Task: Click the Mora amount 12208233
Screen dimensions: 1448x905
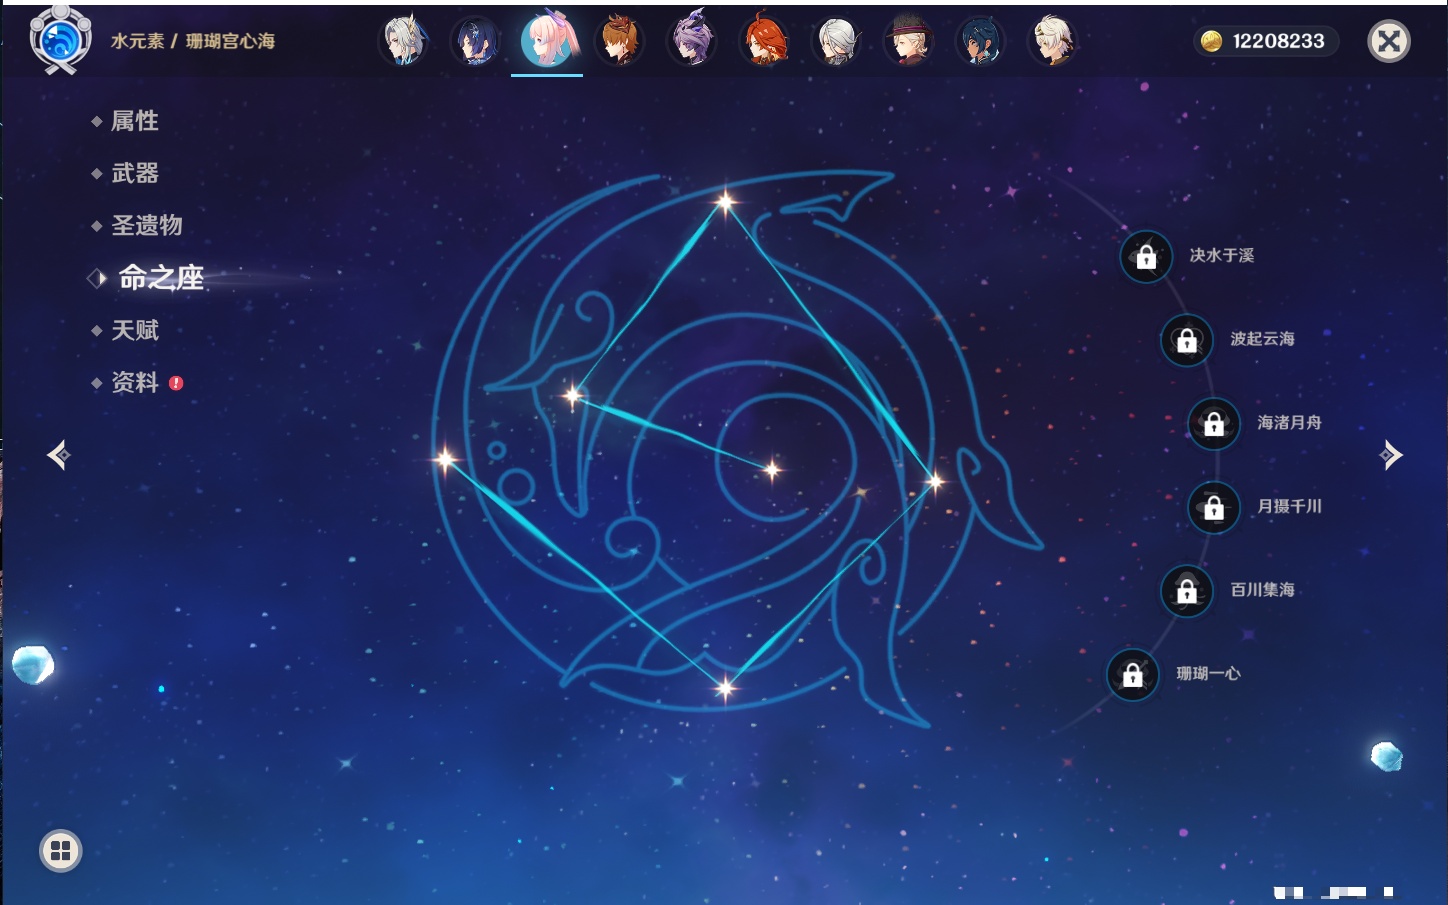Action: (1278, 41)
